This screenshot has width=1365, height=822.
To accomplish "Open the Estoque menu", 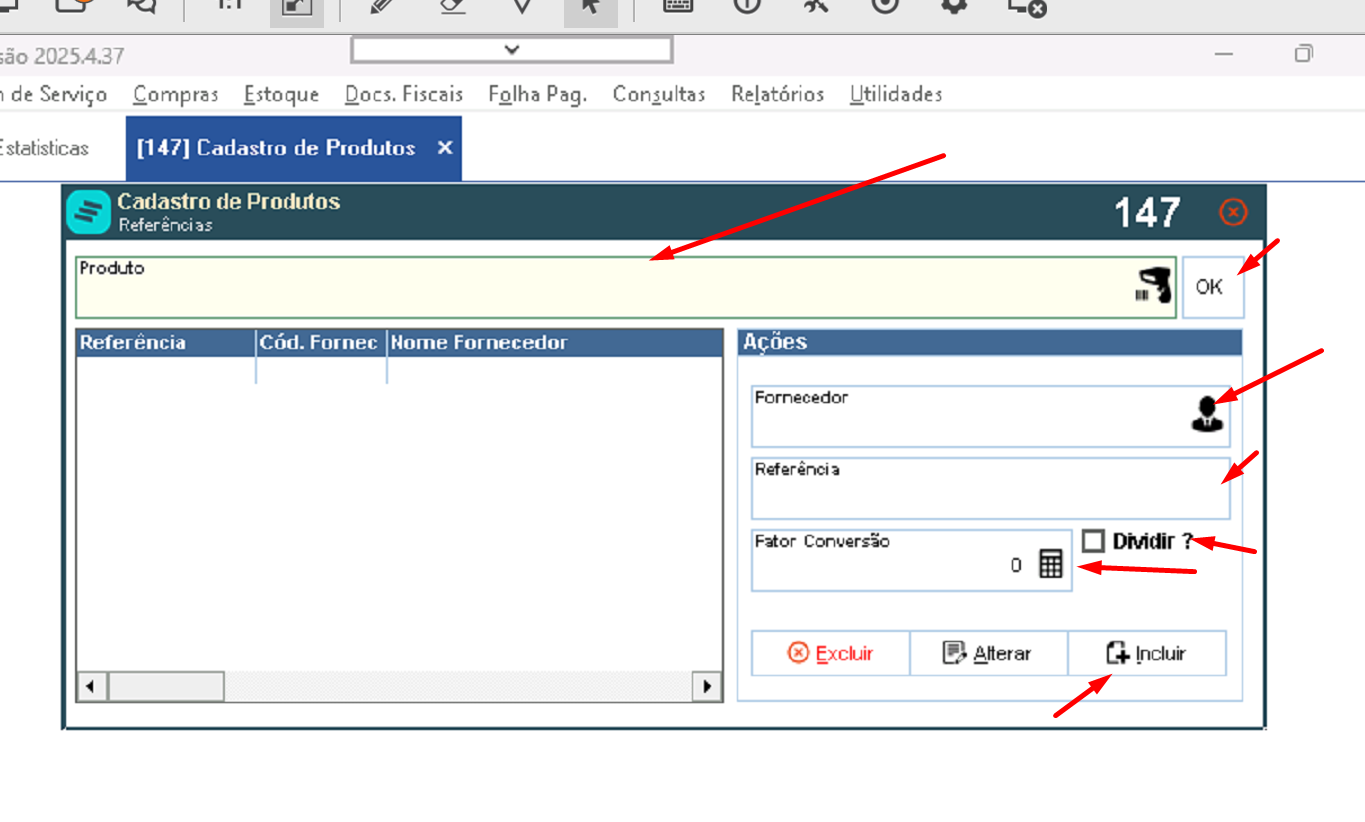I will (281, 94).
